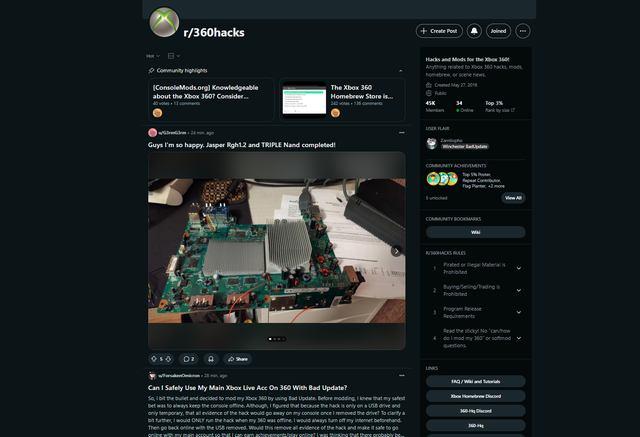The height and width of the screenshot is (437, 640).
Task: Click the Homebrew Store highlight thumbnail
Action: pos(304,100)
